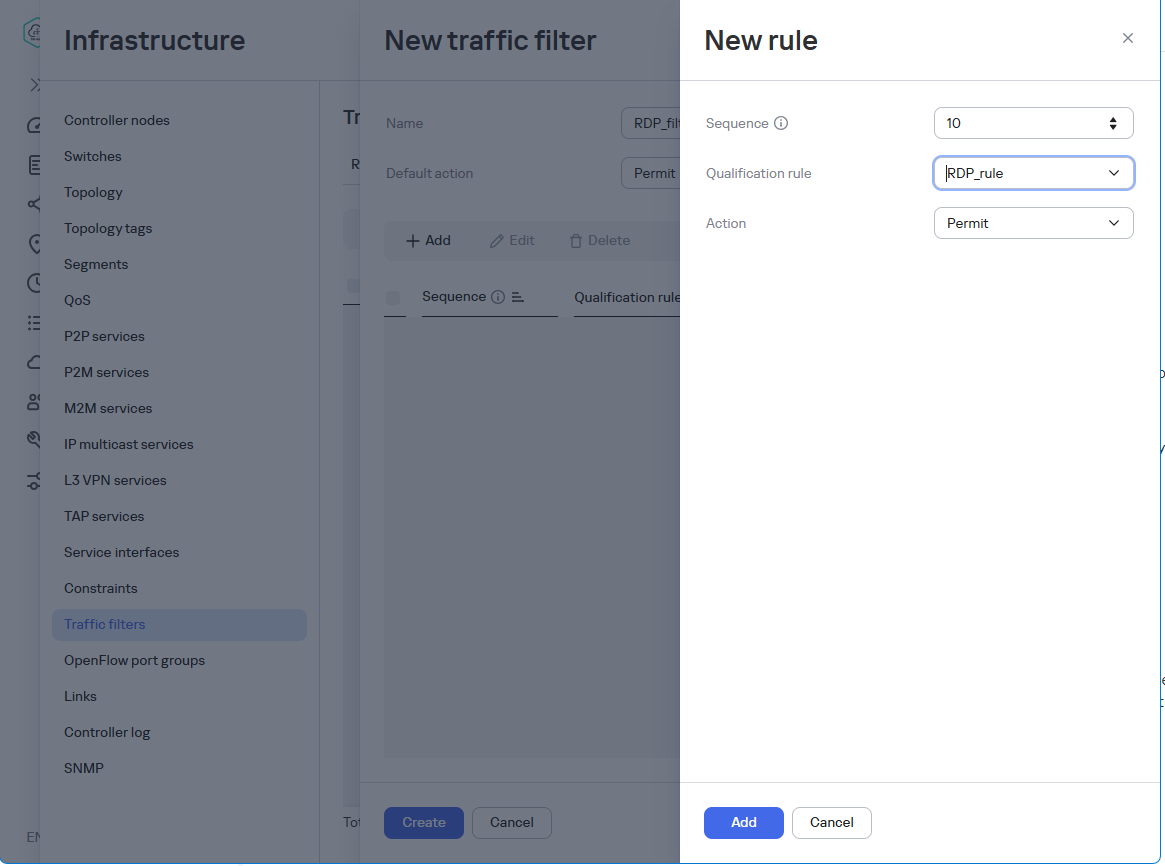Open Constraints menu item
1165x866 pixels.
[100, 589]
